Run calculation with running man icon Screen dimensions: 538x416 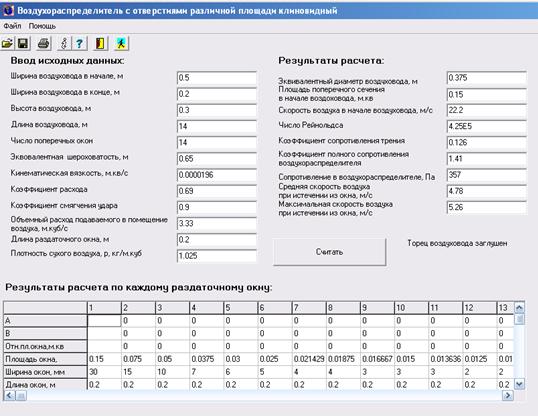tap(121, 44)
